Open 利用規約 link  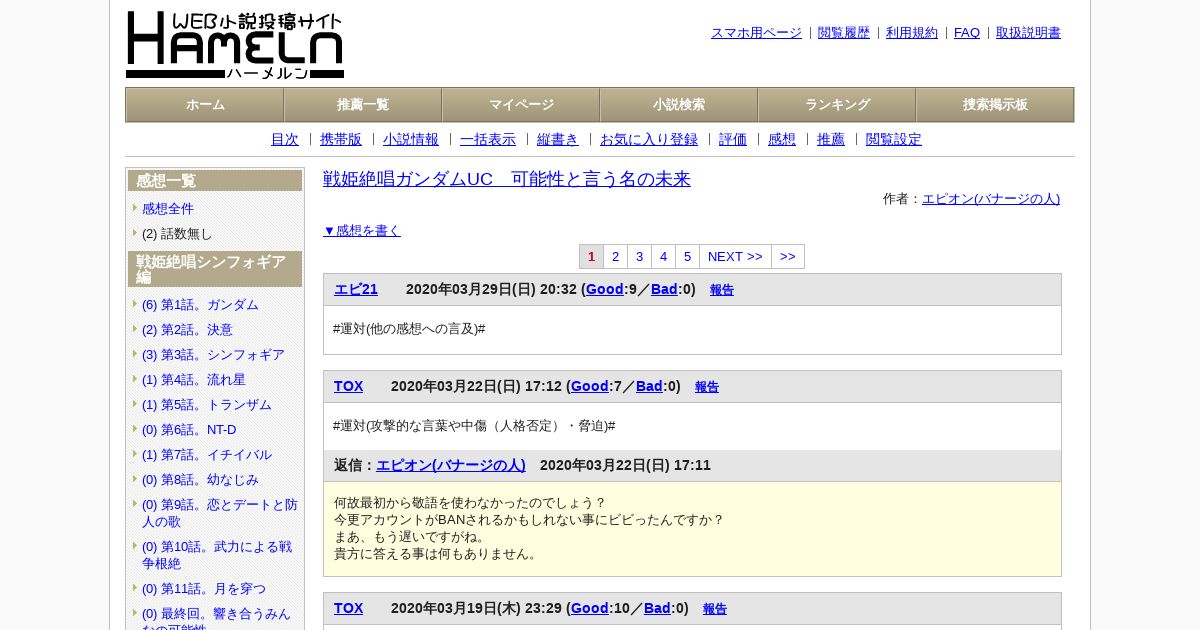(912, 33)
